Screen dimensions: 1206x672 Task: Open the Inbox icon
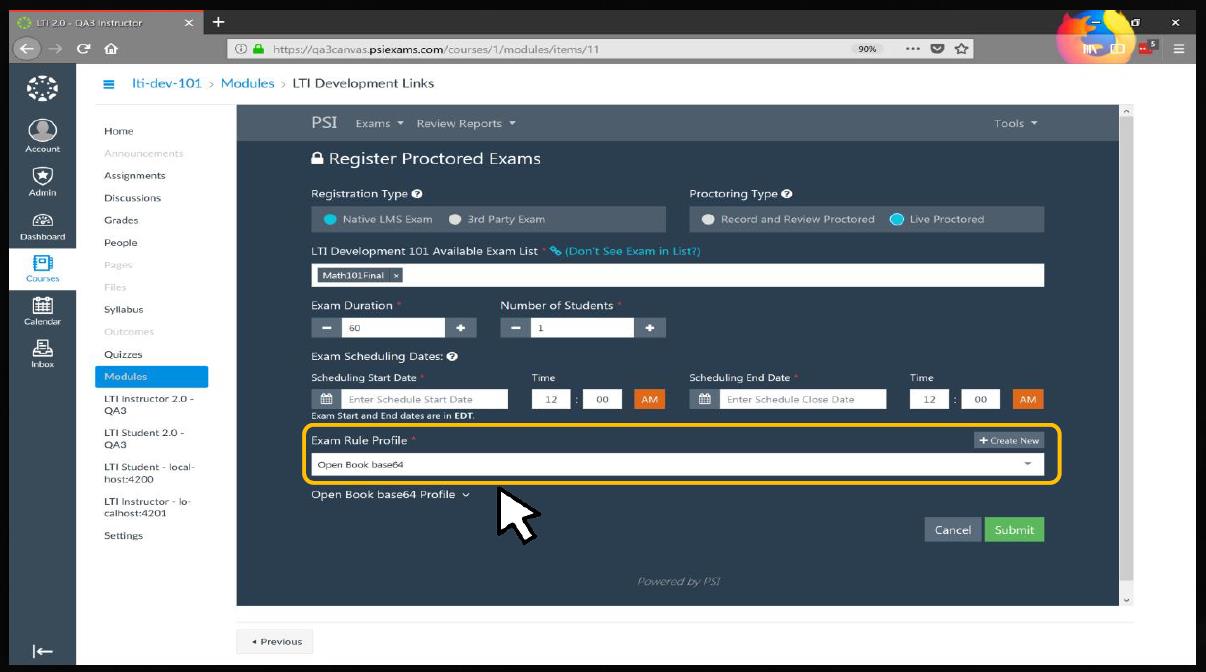coord(42,349)
